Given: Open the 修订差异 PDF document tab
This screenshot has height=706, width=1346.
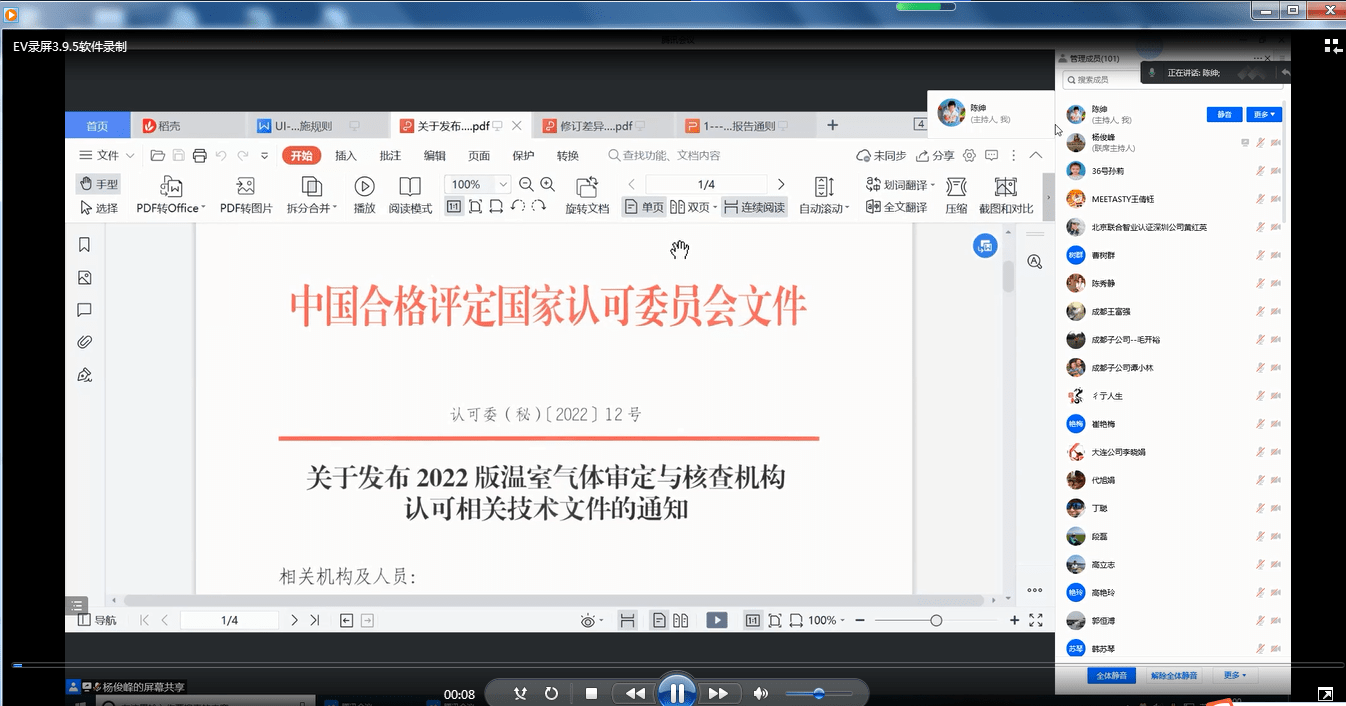Looking at the screenshot, I should pos(596,125).
